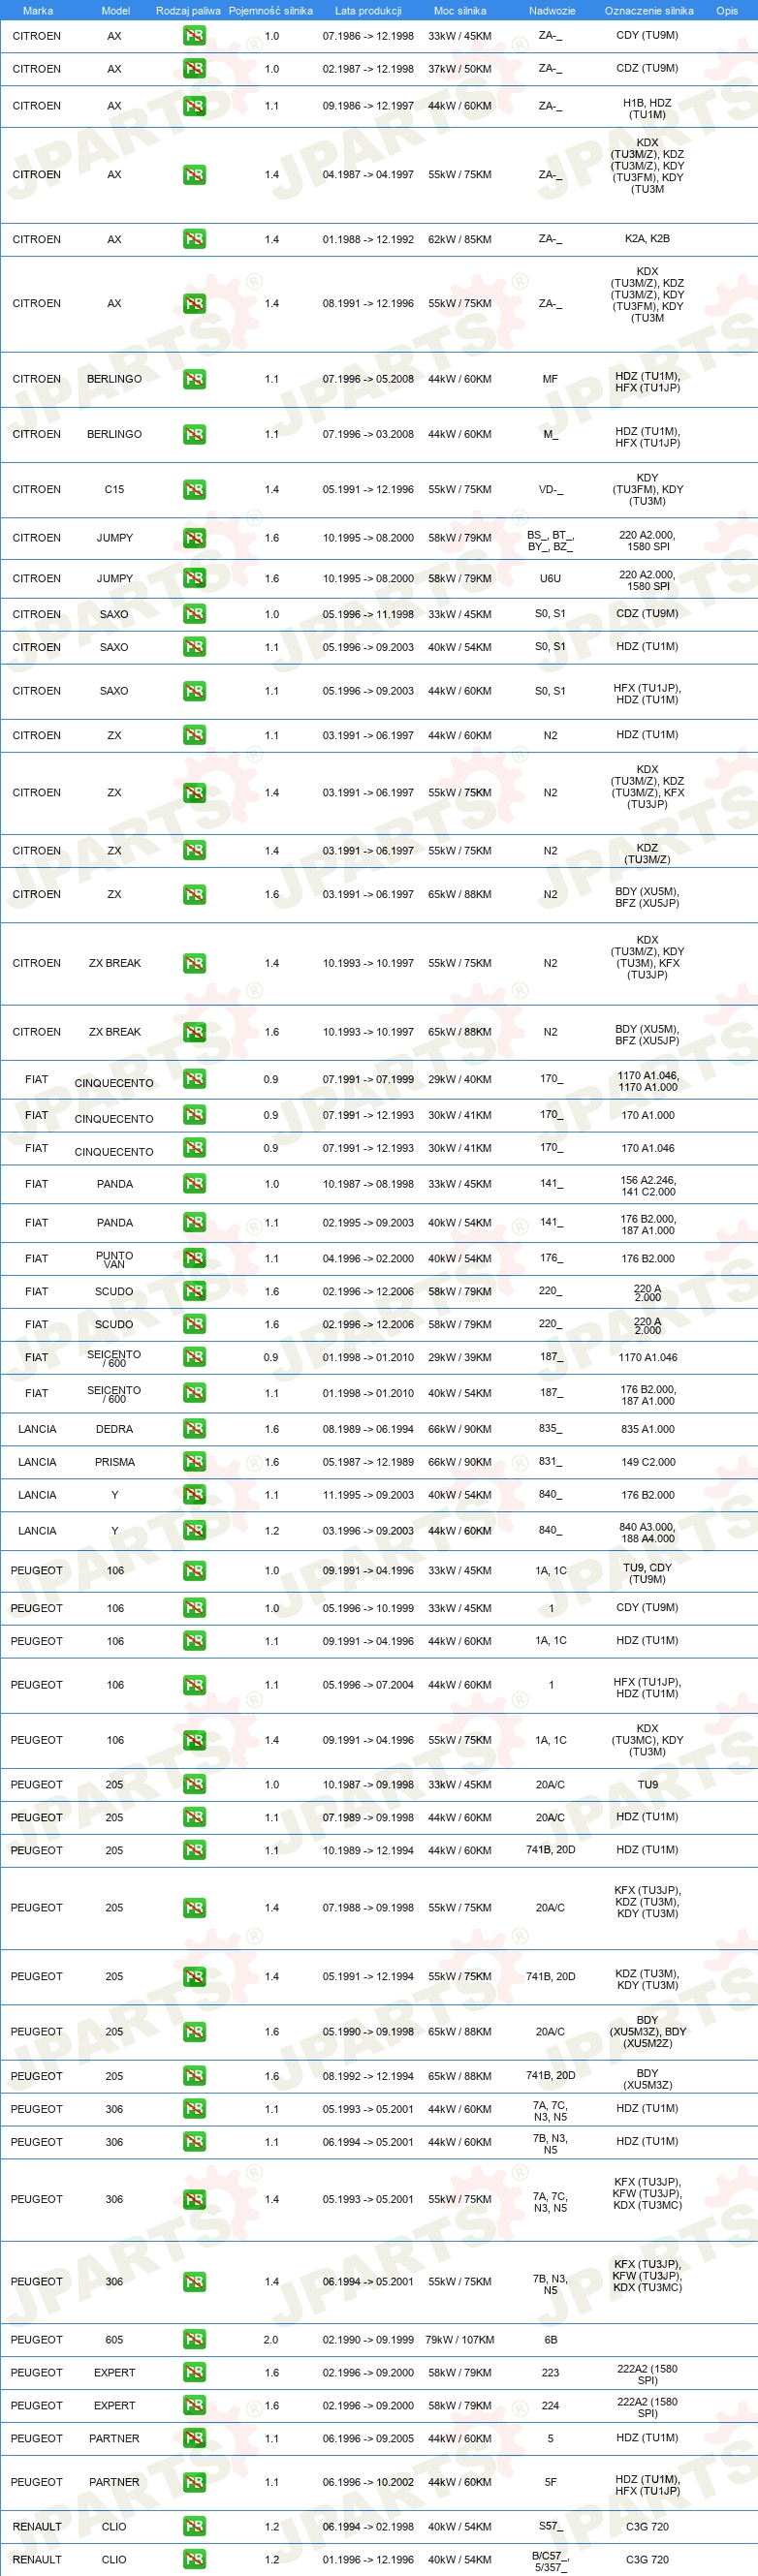Select the DEDRA model cell
Viewport: 758px width, 2576px height.
[115, 1430]
